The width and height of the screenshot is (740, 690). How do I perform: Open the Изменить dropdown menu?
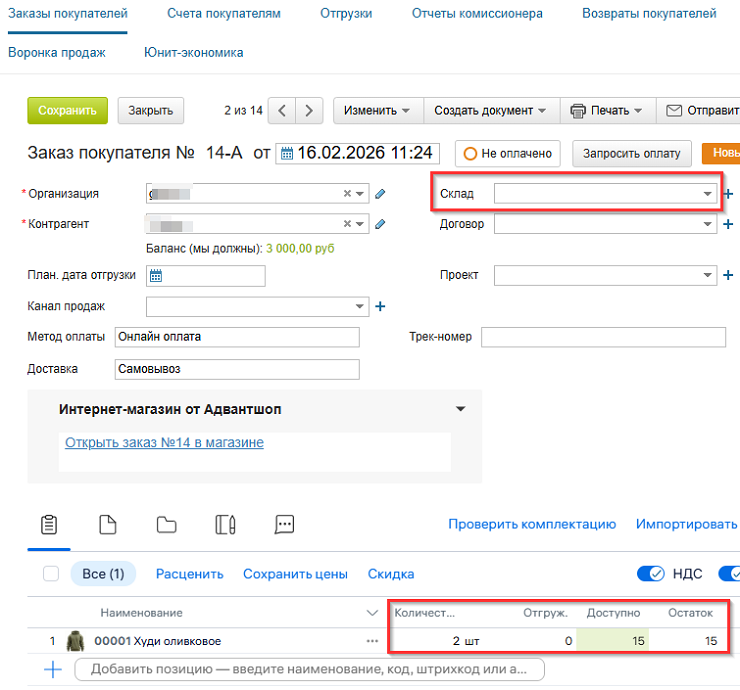pyautogui.click(x=377, y=110)
